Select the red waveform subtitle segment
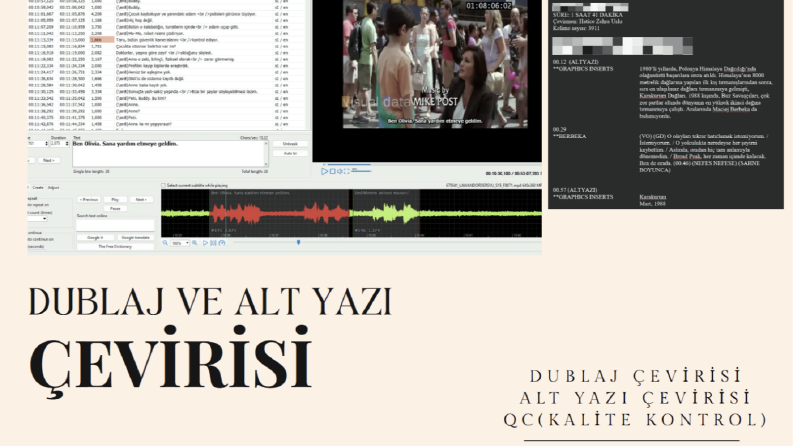This screenshot has height=446, width=793. (x=279, y=213)
